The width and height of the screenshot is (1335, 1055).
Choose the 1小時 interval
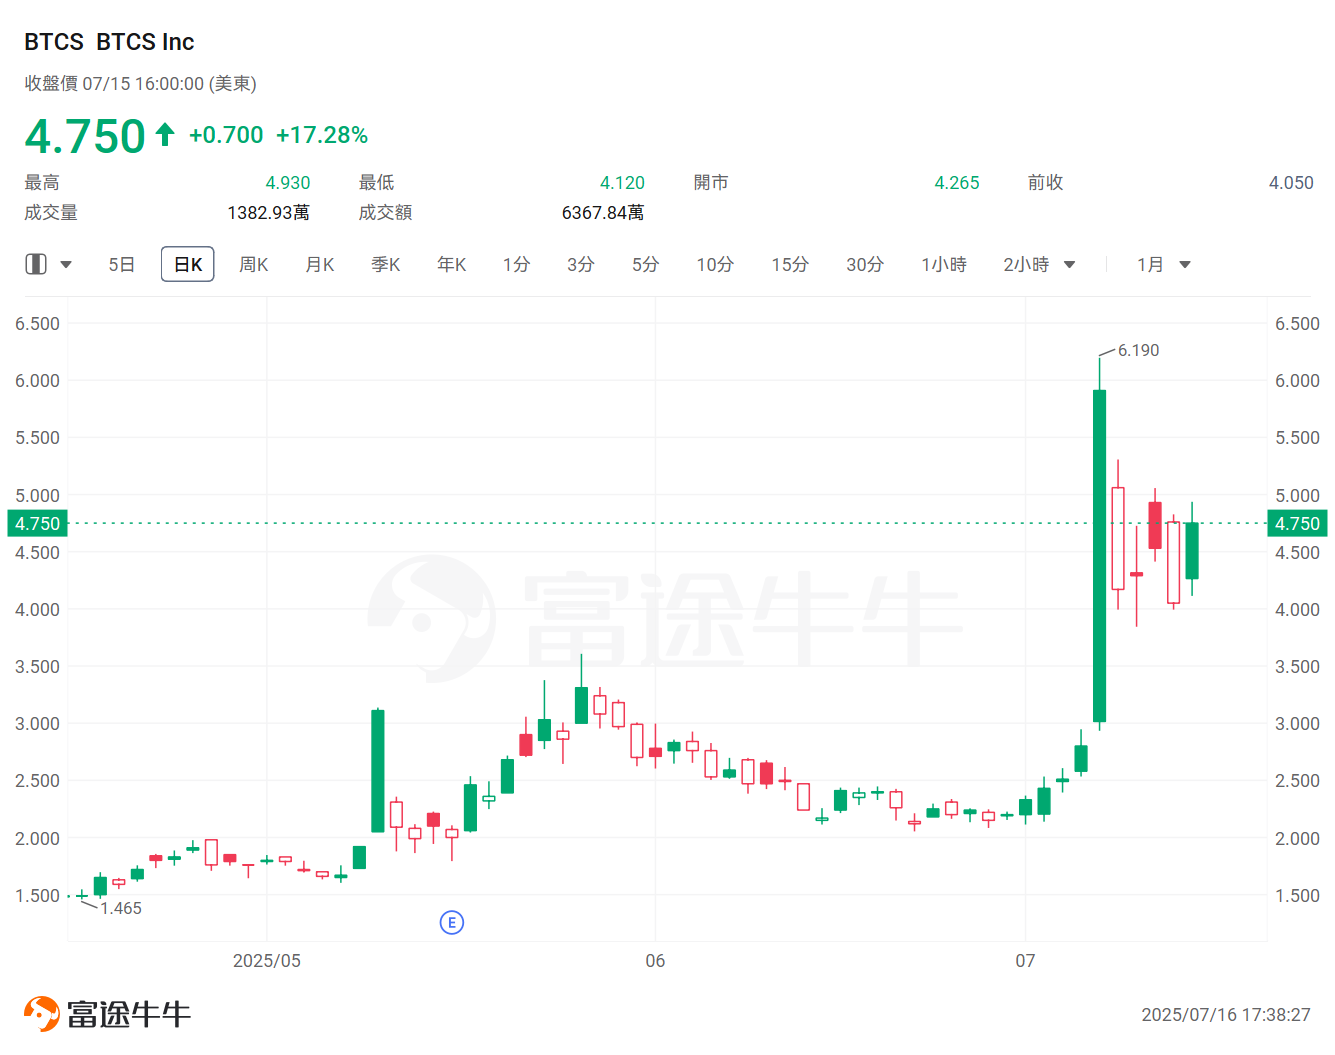943,265
